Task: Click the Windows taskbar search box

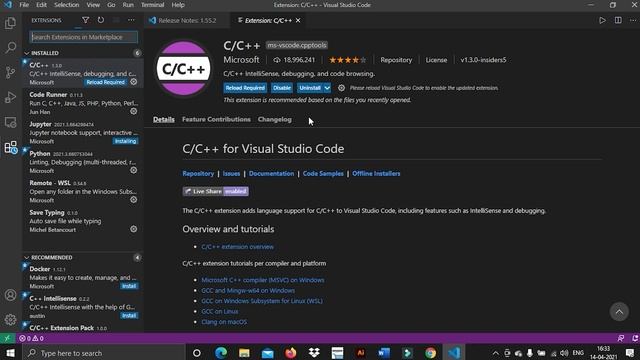Action: 104,353
